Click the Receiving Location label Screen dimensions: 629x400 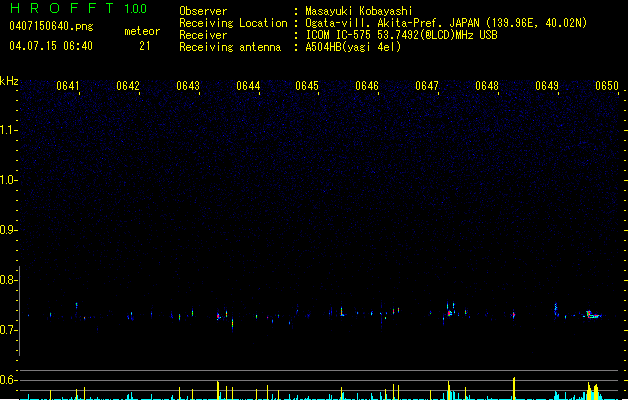click(x=233, y=23)
